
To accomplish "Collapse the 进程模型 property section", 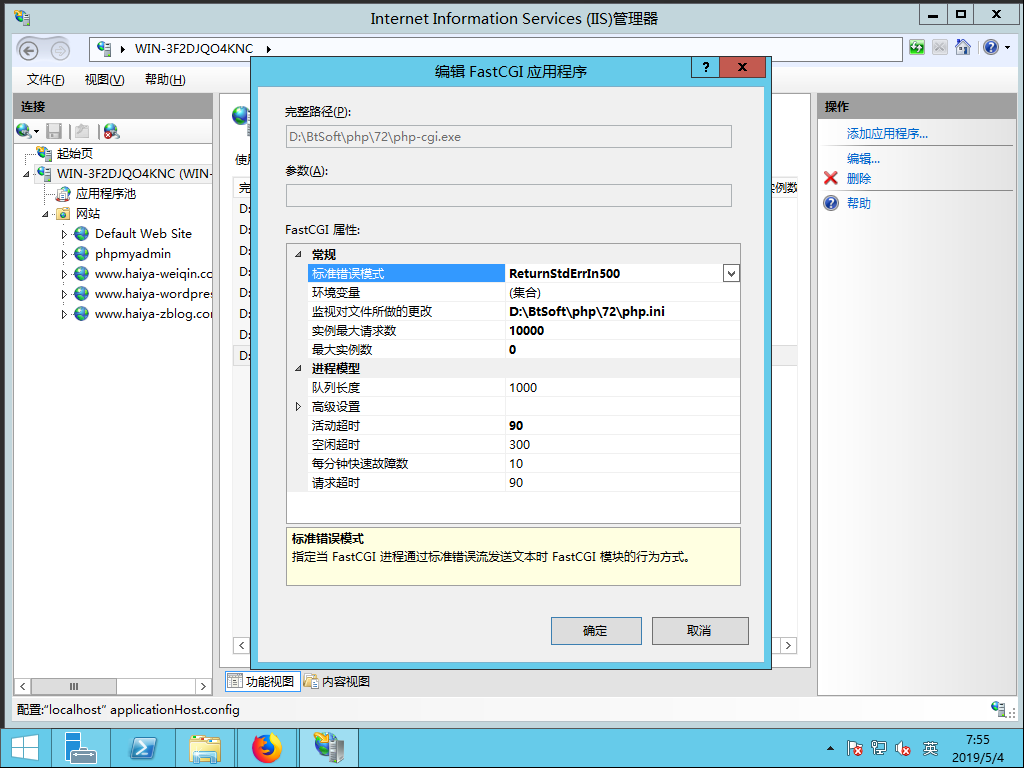I will pyautogui.click(x=298, y=368).
